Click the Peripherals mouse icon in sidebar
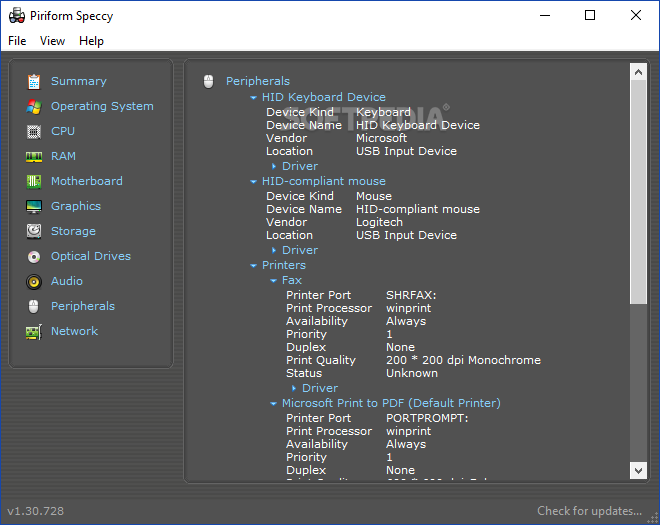 pos(34,306)
